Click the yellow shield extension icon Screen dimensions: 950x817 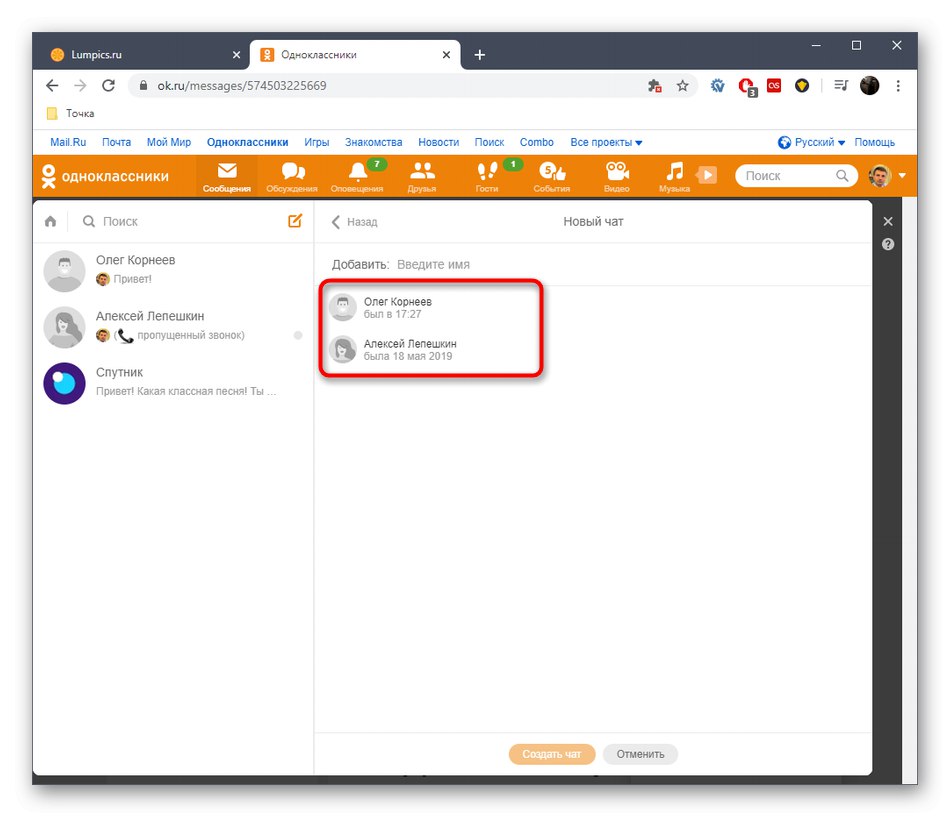pyautogui.click(x=802, y=85)
